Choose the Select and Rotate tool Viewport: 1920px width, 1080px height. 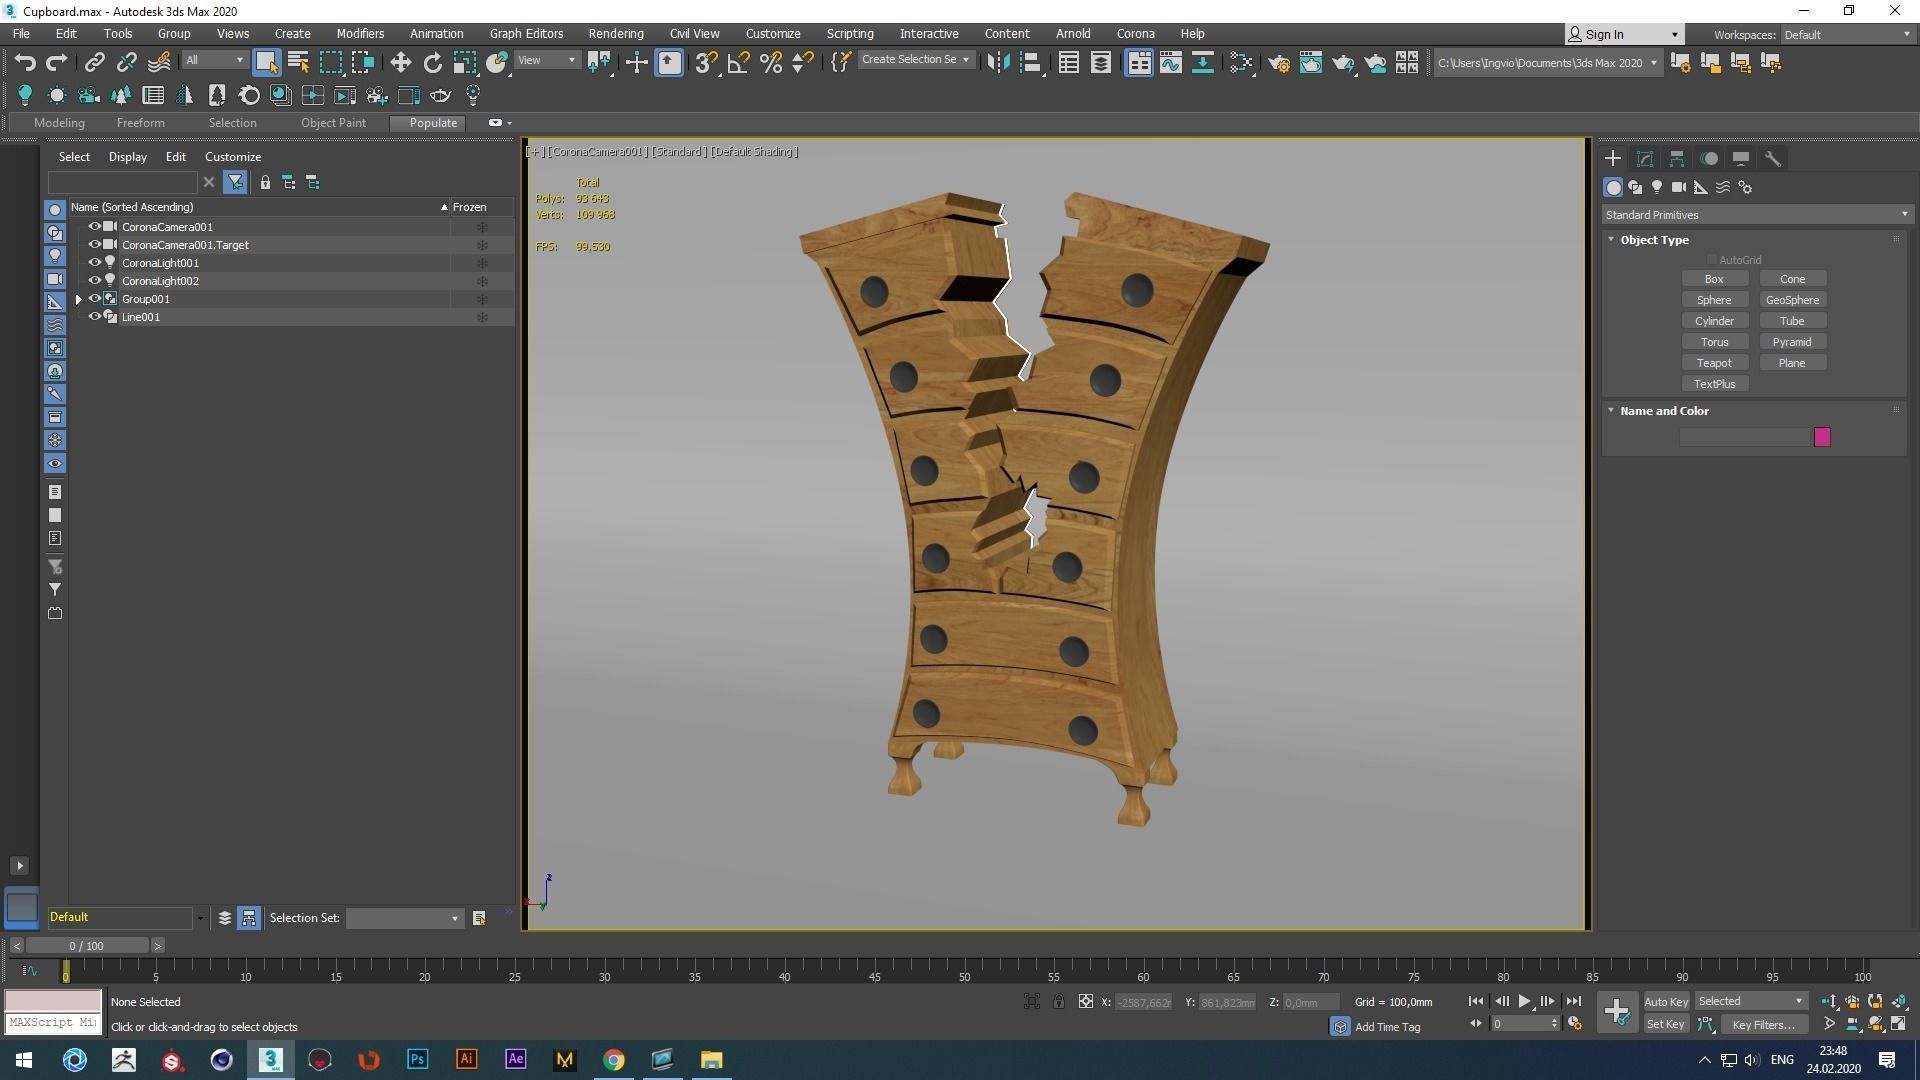(x=432, y=63)
